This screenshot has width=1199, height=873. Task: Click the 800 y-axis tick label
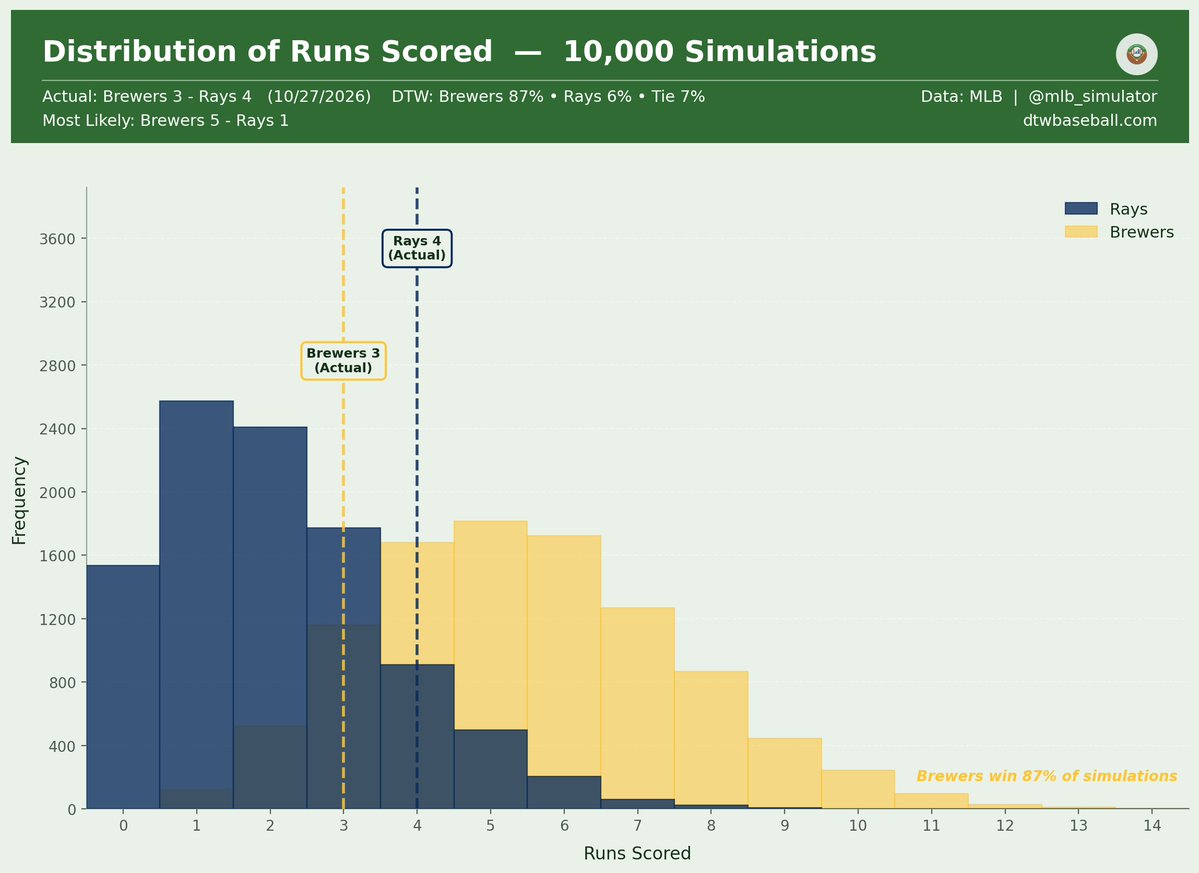[x=62, y=682]
